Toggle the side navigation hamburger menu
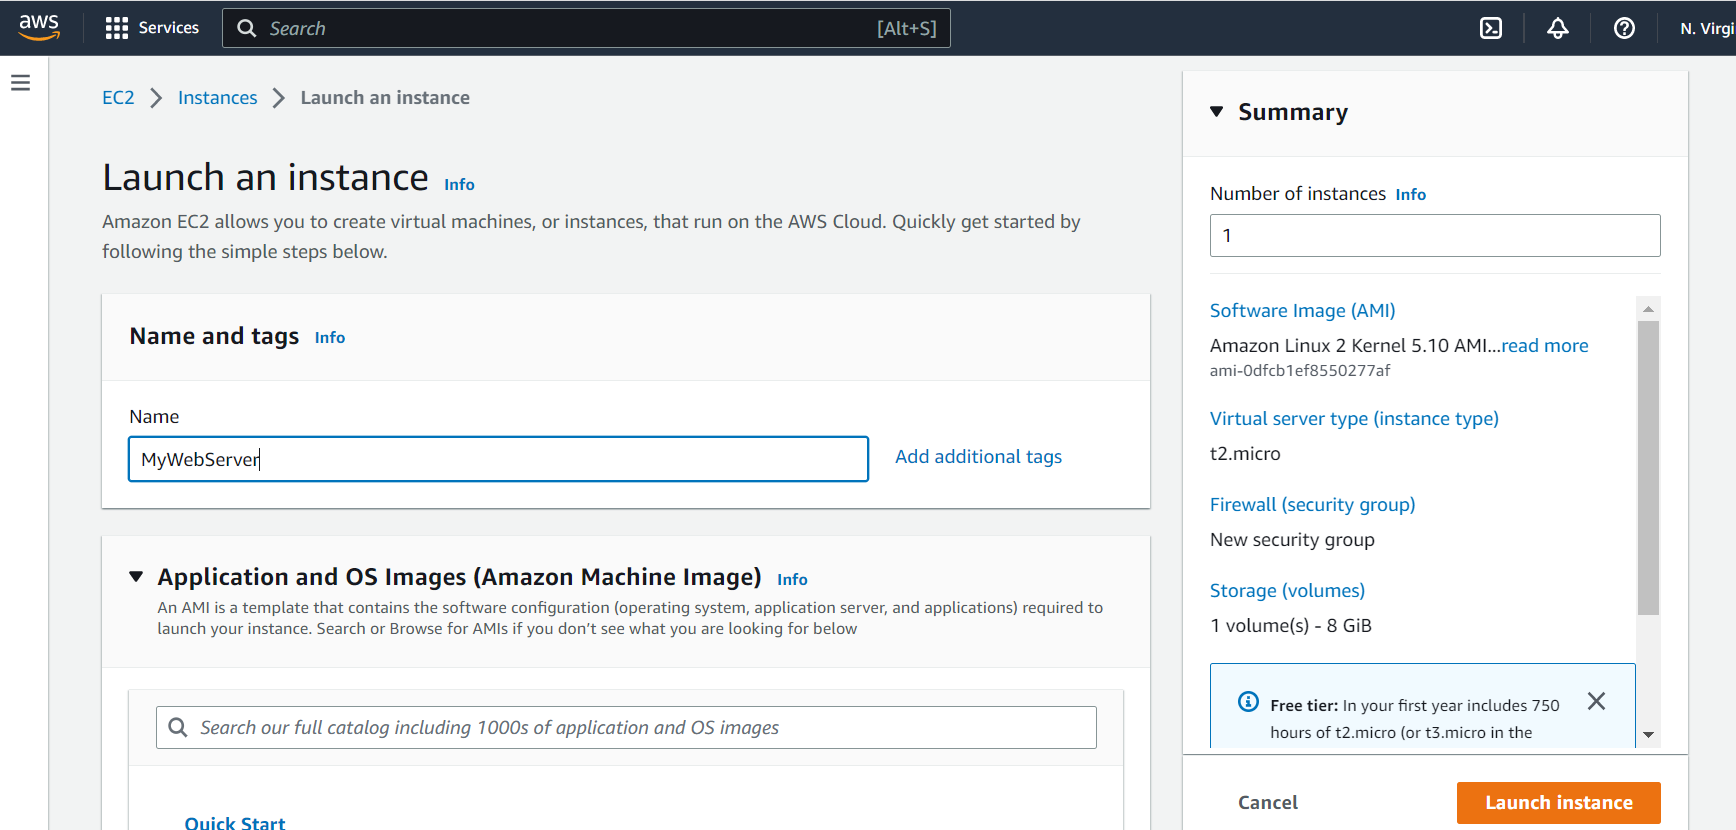Image resolution: width=1736 pixels, height=830 pixels. (x=21, y=83)
